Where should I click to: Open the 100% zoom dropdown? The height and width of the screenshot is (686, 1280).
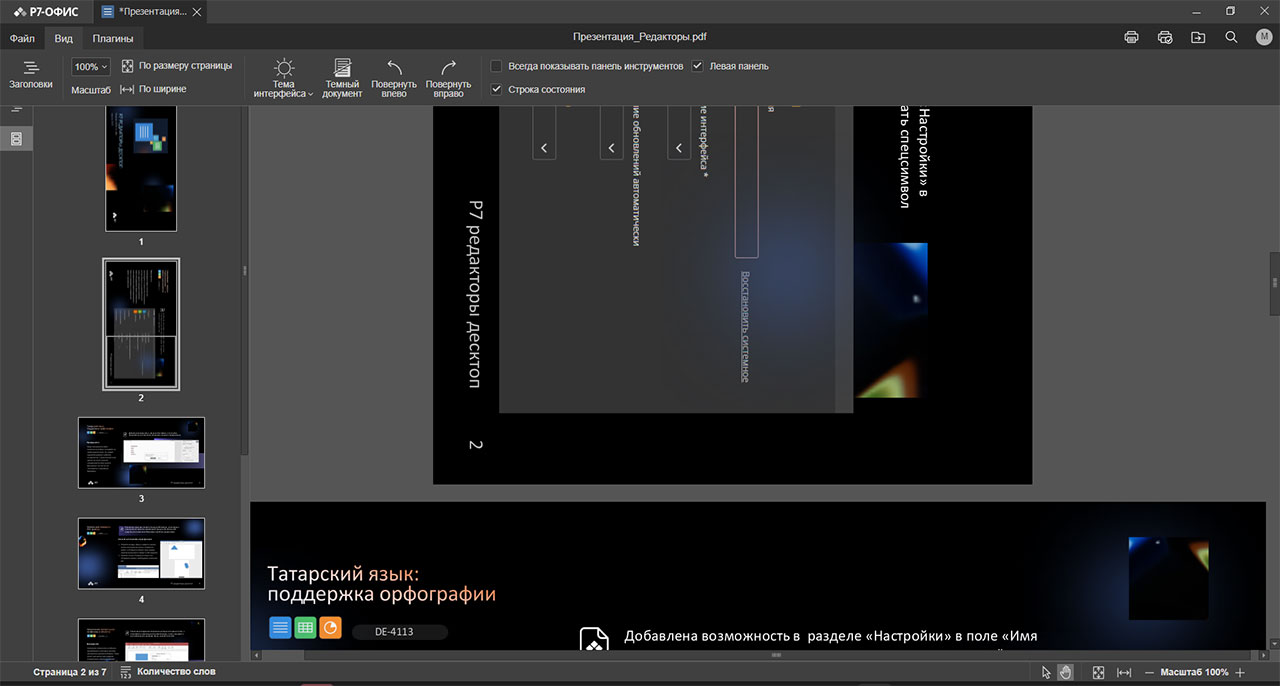tap(91, 67)
